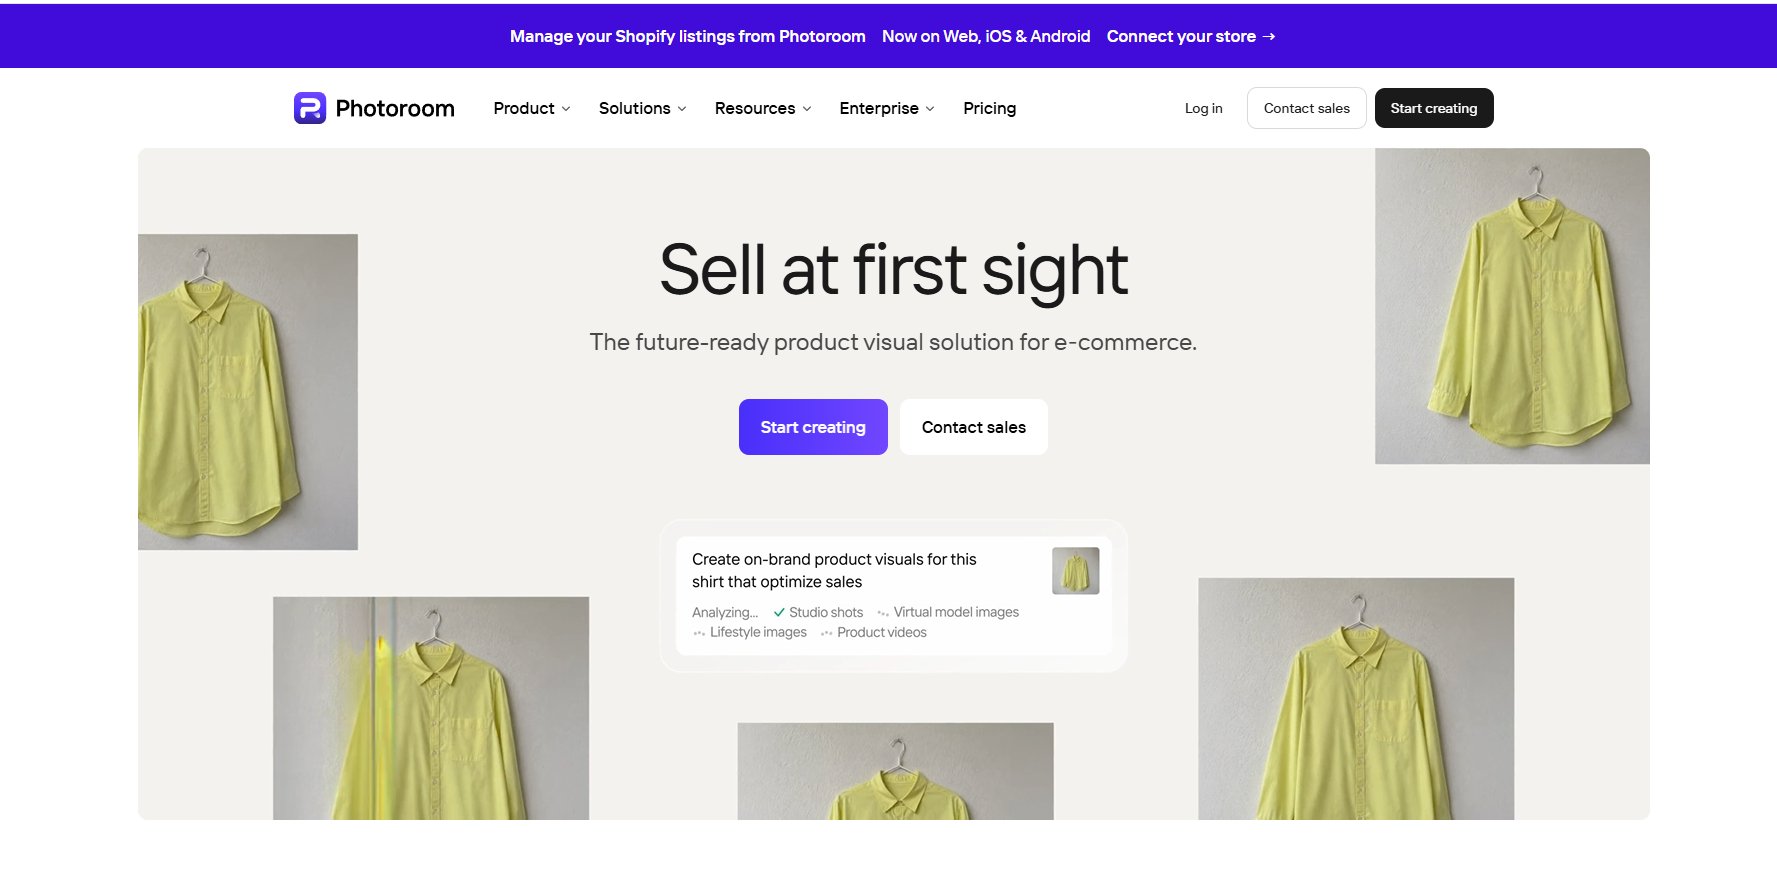The width and height of the screenshot is (1777, 870).
Task: Click the dots icon beside Virtual model images
Action: pyautogui.click(x=883, y=613)
